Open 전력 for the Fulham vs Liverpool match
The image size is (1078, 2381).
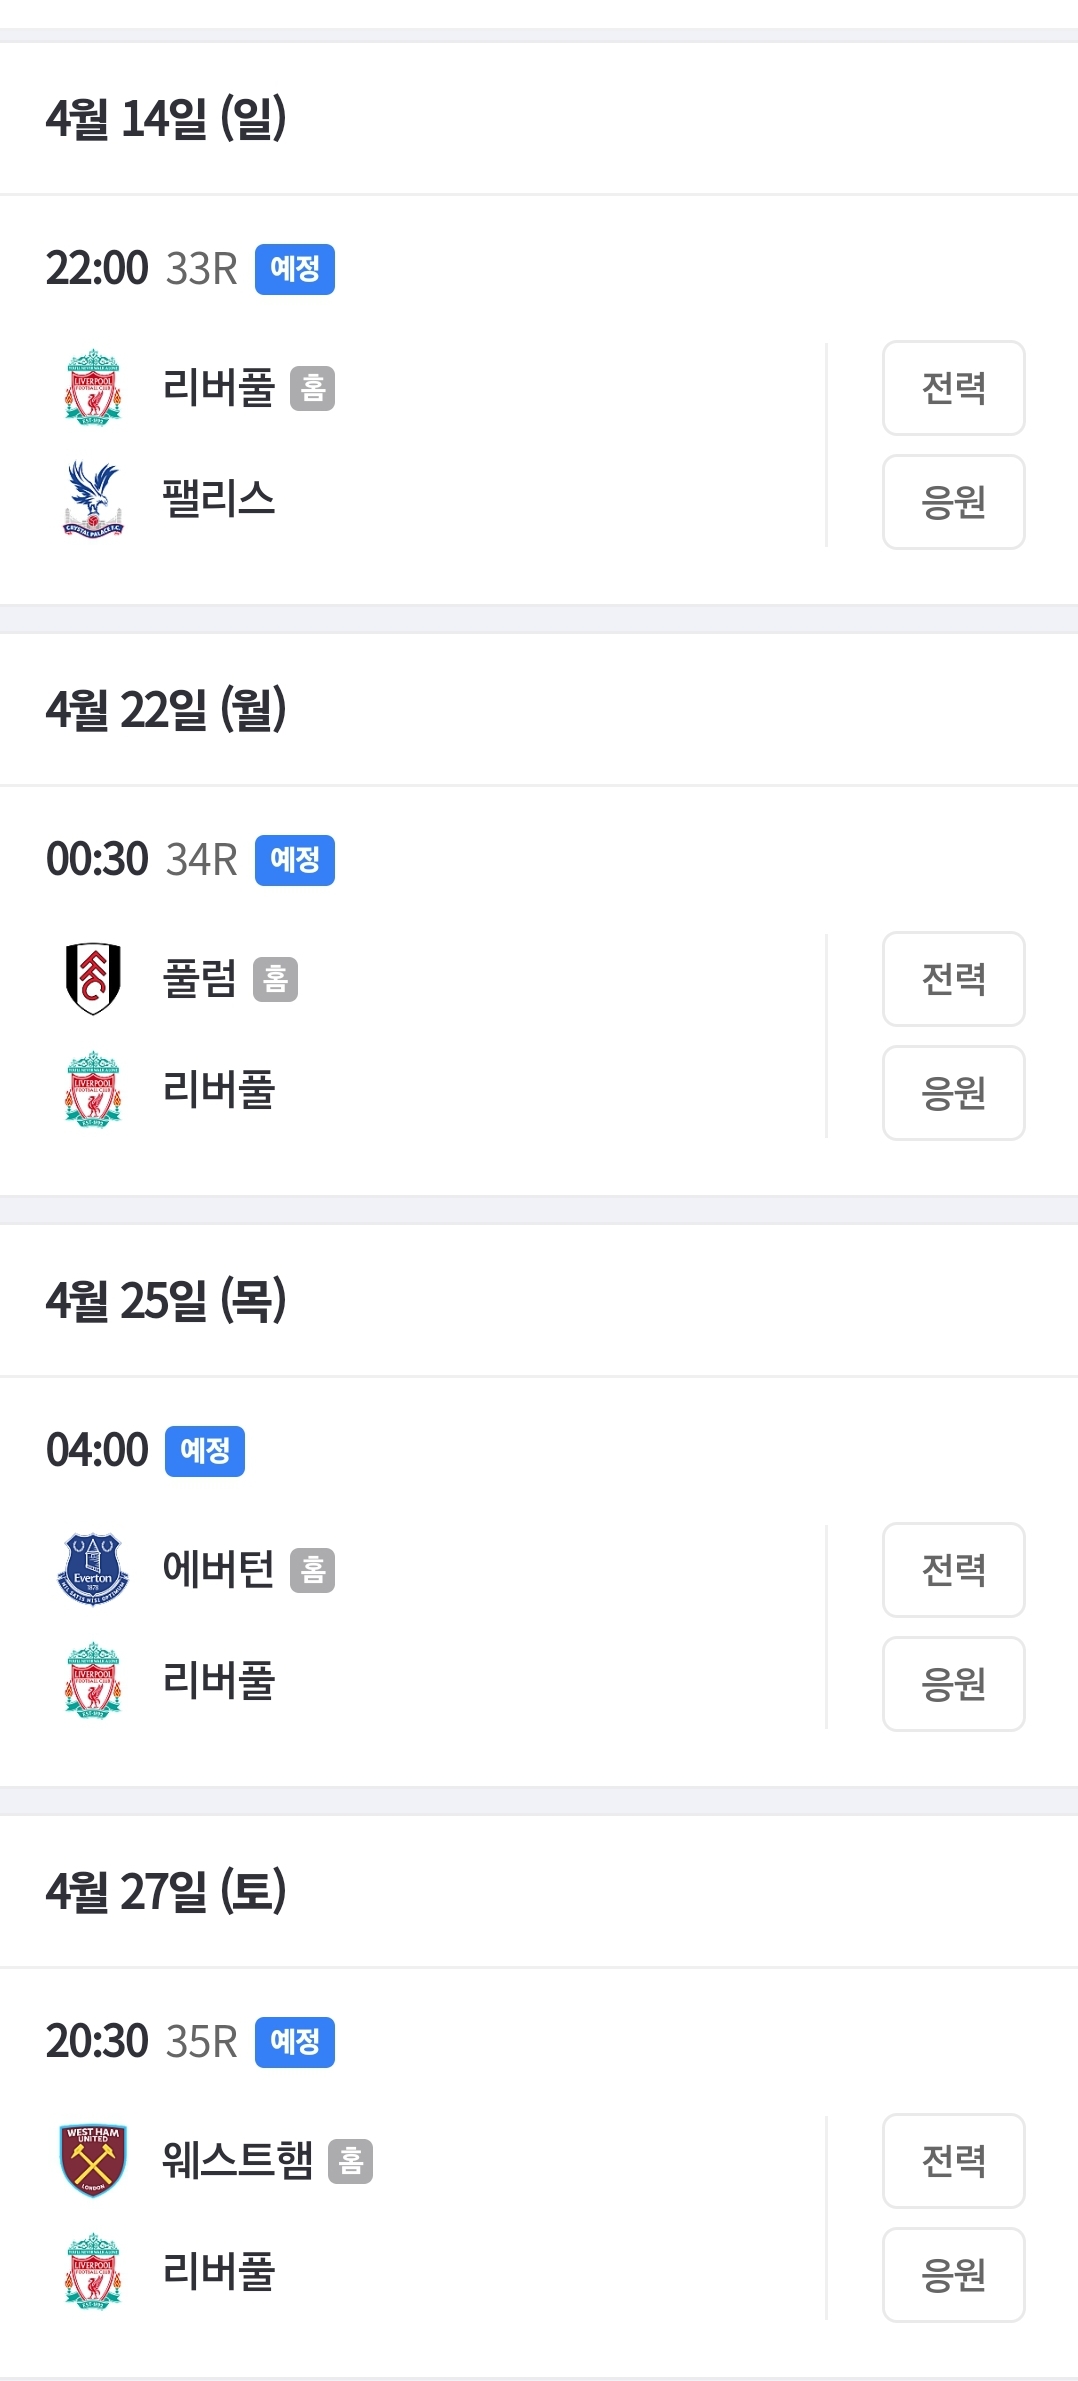[953, 979]
